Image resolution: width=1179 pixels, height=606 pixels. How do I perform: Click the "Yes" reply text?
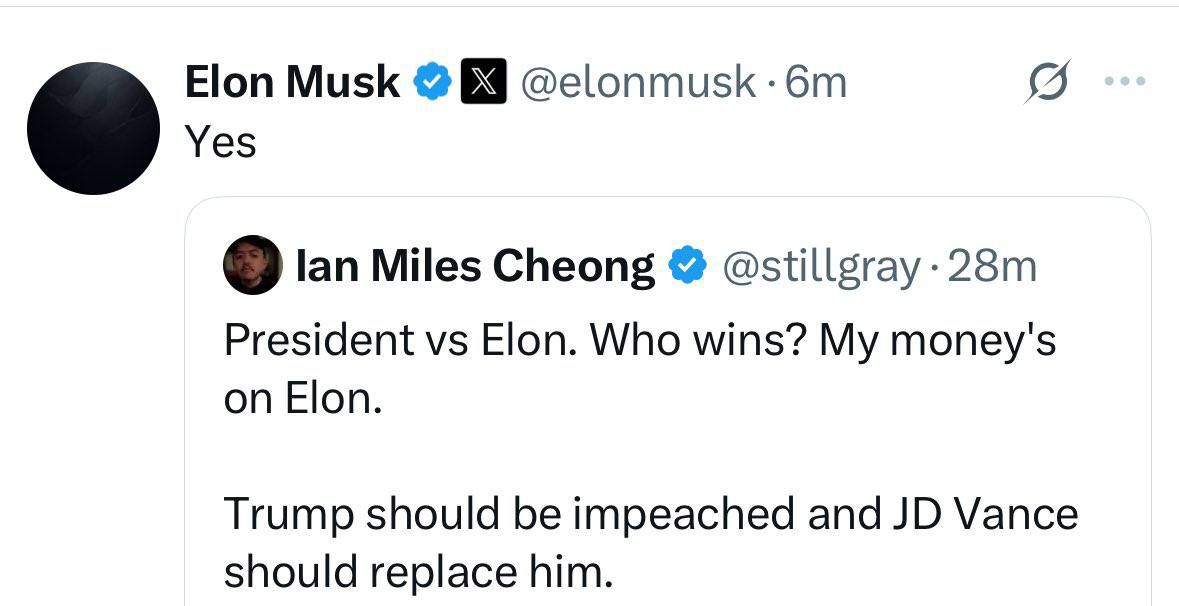click(x=221, y=142)
